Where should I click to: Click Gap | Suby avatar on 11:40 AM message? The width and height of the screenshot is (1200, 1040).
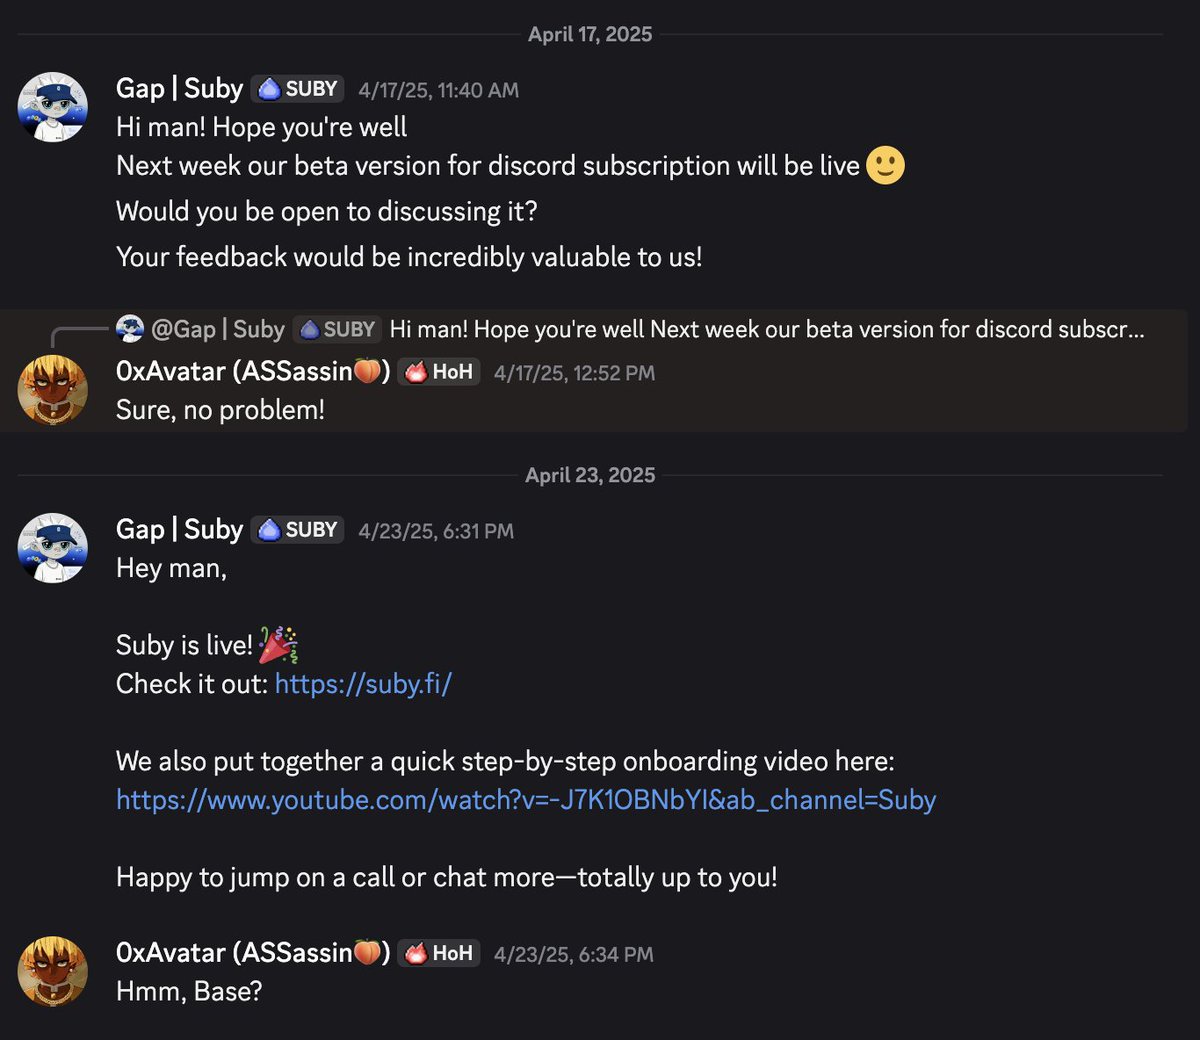[53, 107]
